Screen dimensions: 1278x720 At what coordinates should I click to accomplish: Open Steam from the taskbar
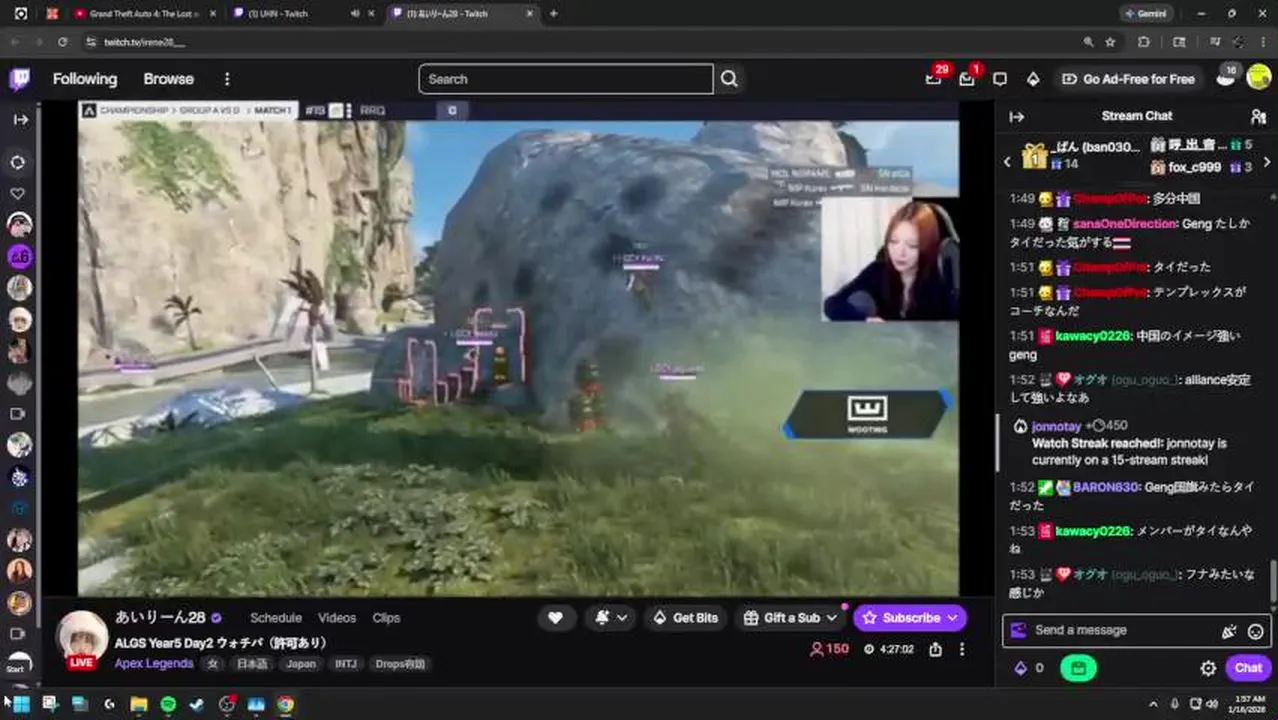tap(197, 704)
